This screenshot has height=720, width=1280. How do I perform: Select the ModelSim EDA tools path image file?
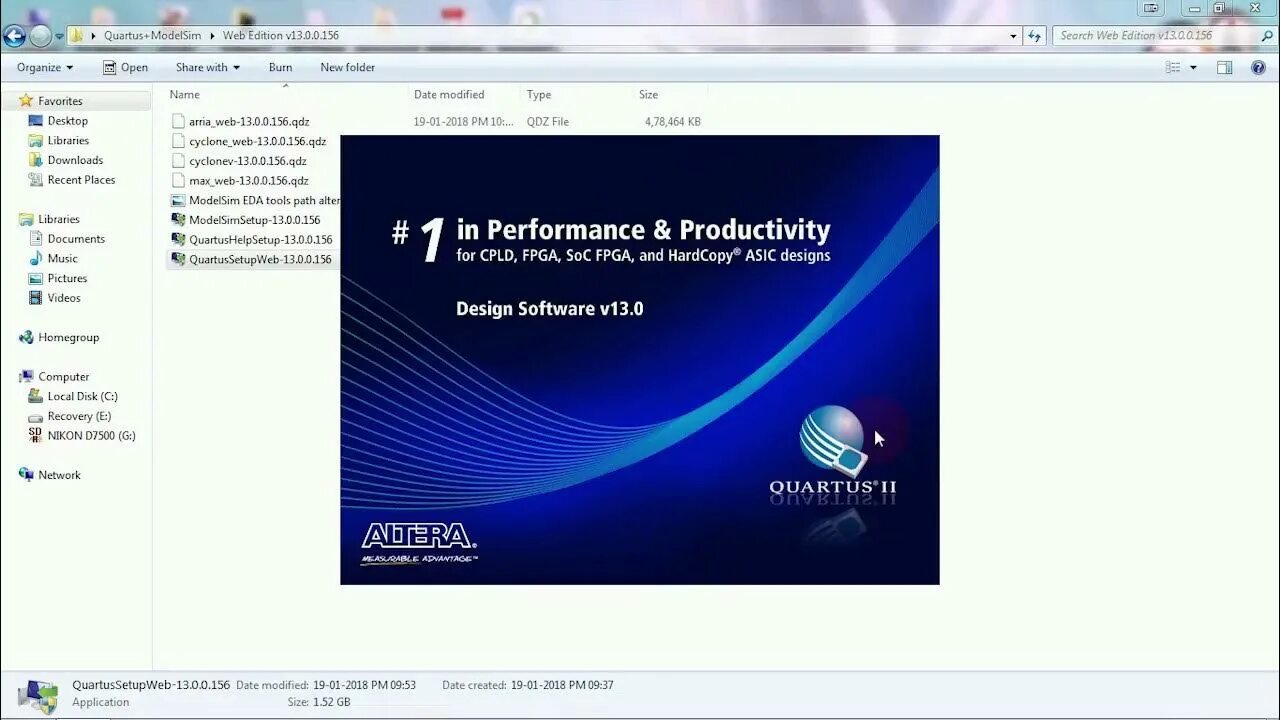[264, 200]
